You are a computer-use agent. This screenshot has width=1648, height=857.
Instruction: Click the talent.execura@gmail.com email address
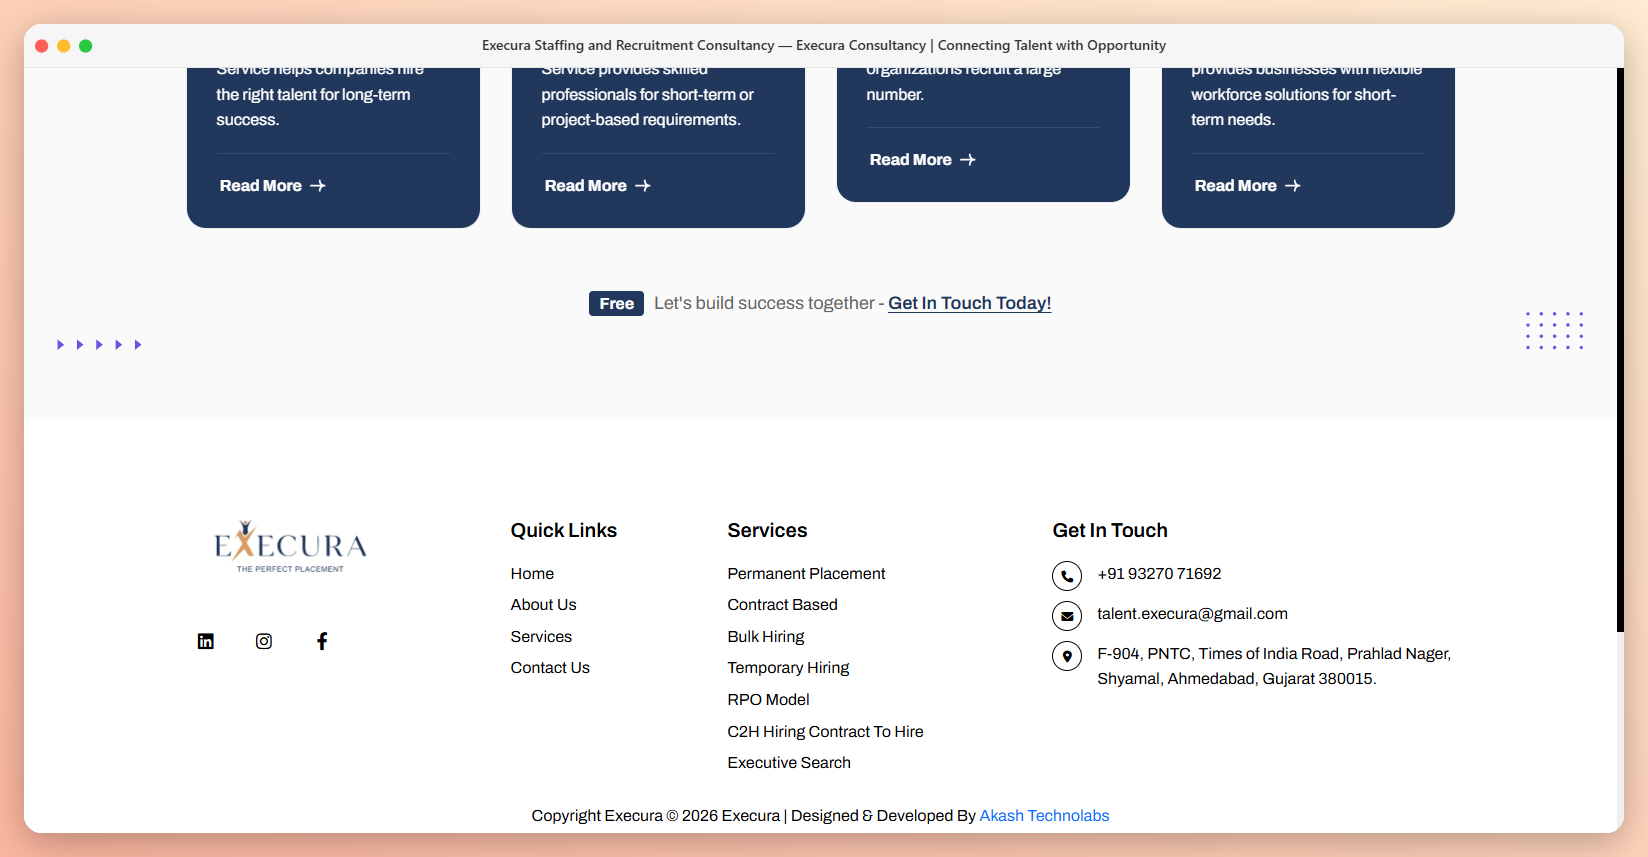pyautogui.click(x=1192, y=614)
